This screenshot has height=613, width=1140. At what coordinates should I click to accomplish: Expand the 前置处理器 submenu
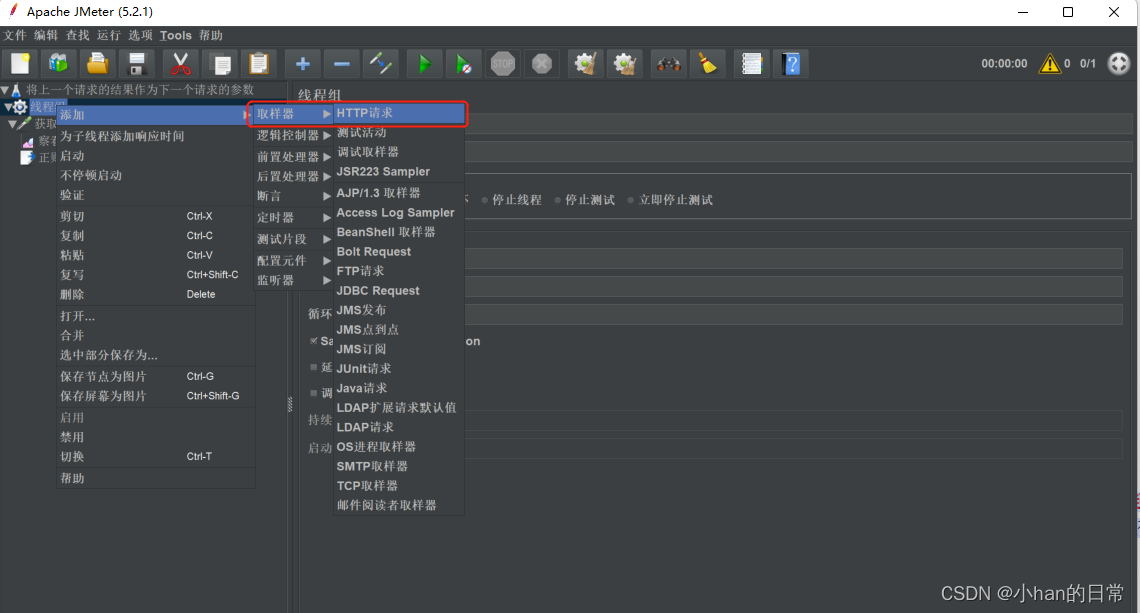293,156
